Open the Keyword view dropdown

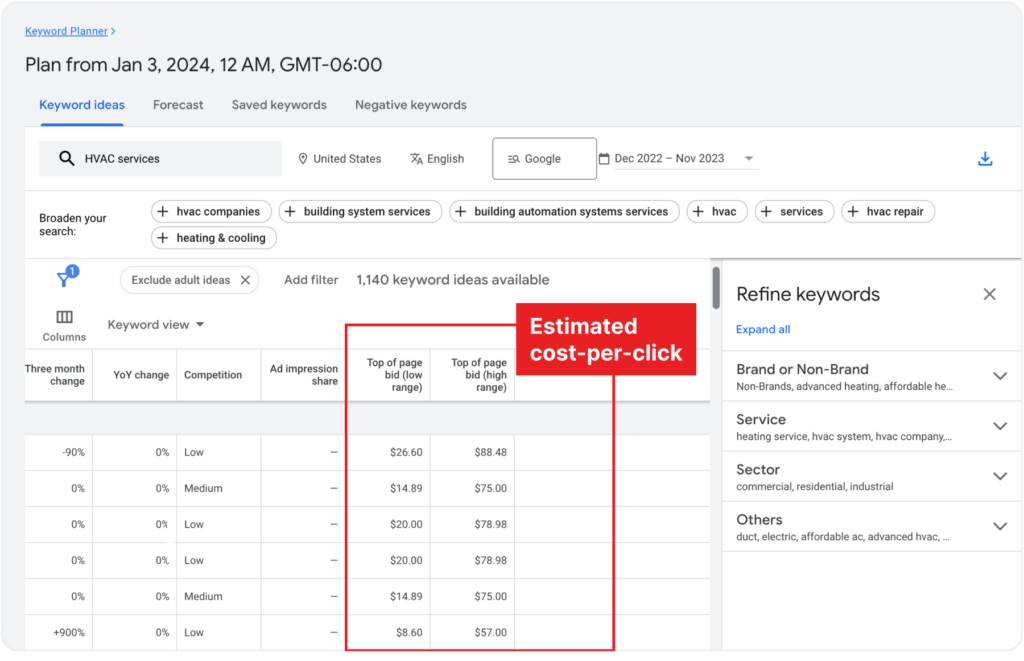(156, 325)
